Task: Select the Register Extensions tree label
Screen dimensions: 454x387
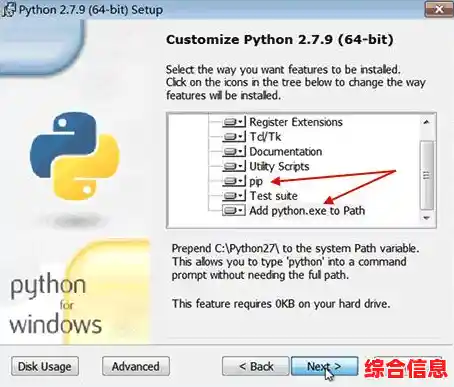Action: click(296, 122)
